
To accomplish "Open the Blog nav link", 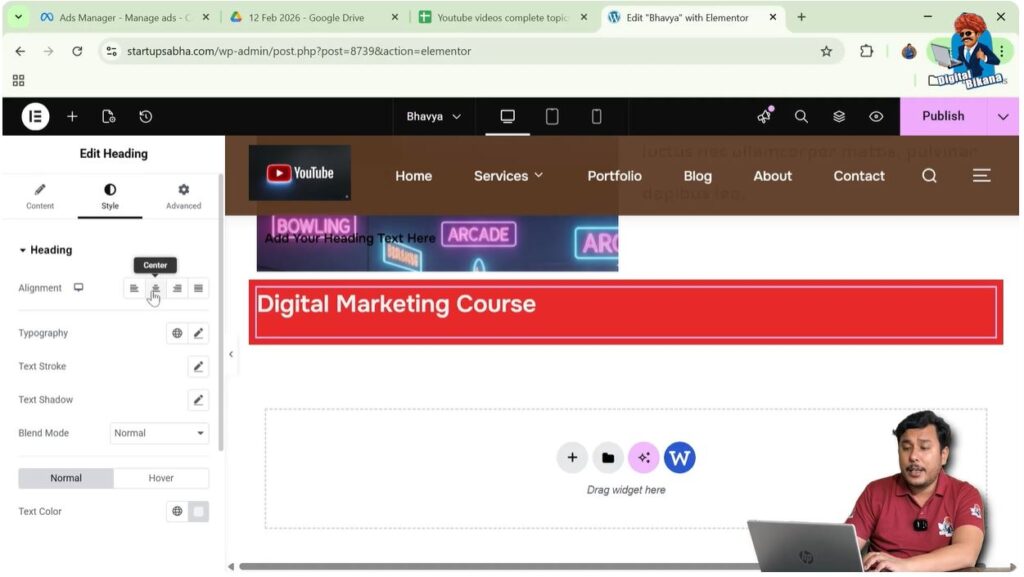I will pyautogui.click(x=697, y=176).
